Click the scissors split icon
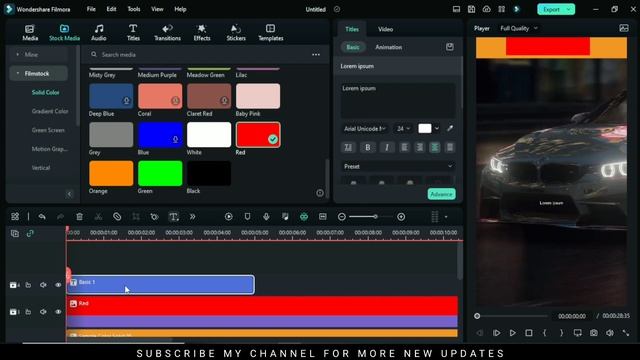 tap(98, 217)
